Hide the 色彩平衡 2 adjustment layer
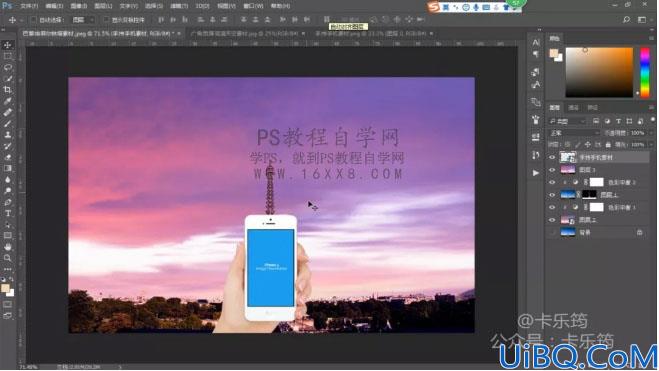 point(552,182)
